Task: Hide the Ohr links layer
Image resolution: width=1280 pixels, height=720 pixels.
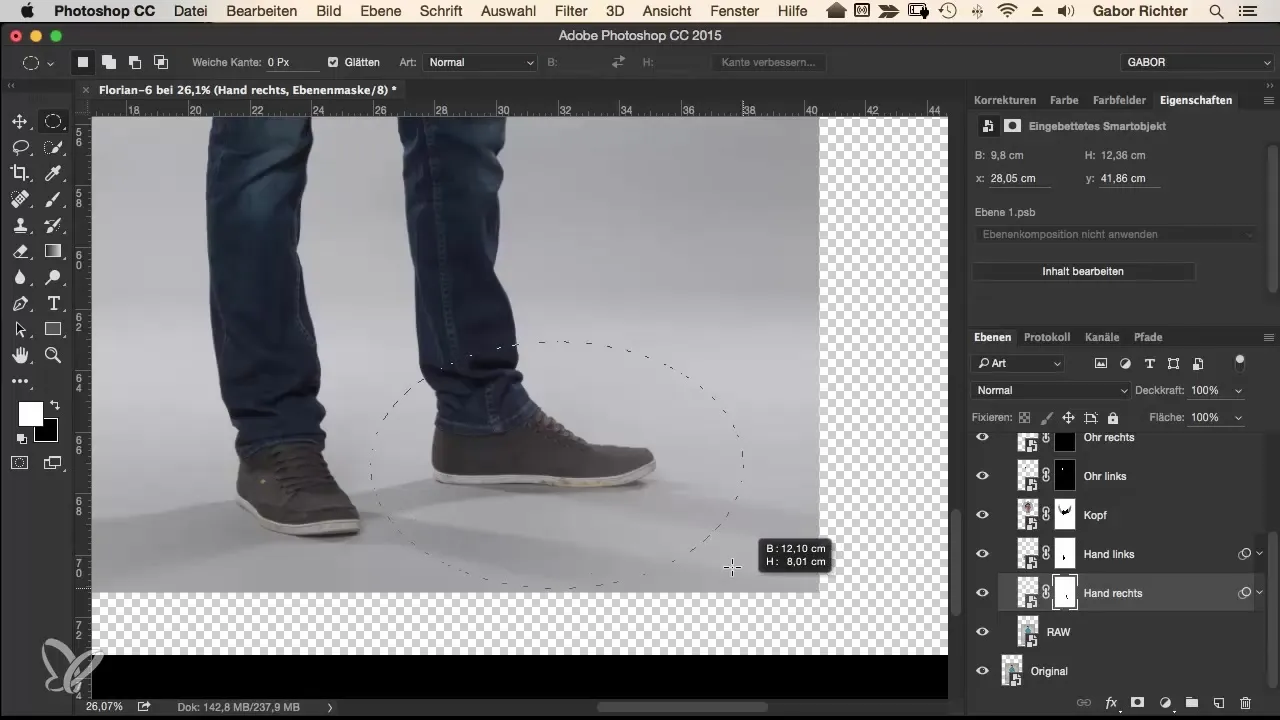Action: click(x=982, y=476)
